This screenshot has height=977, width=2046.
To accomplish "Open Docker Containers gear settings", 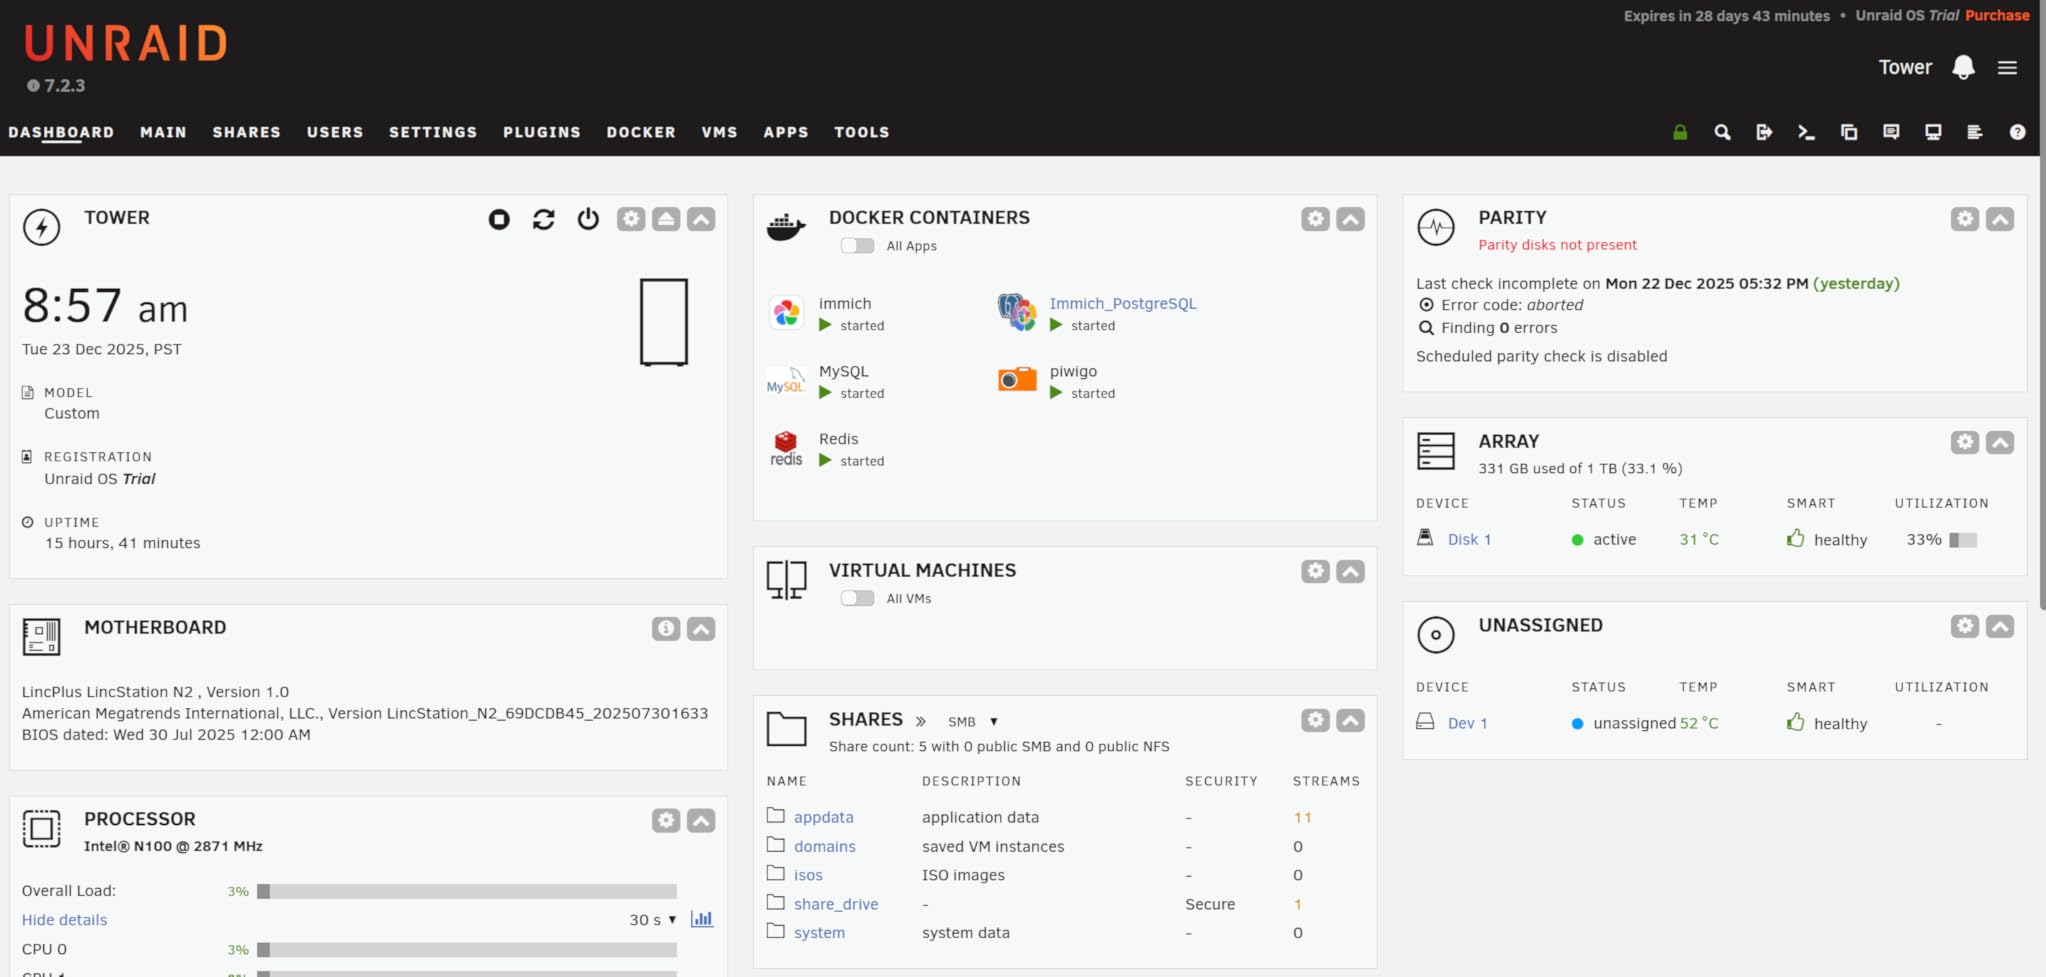I will tap(1316, 219).
